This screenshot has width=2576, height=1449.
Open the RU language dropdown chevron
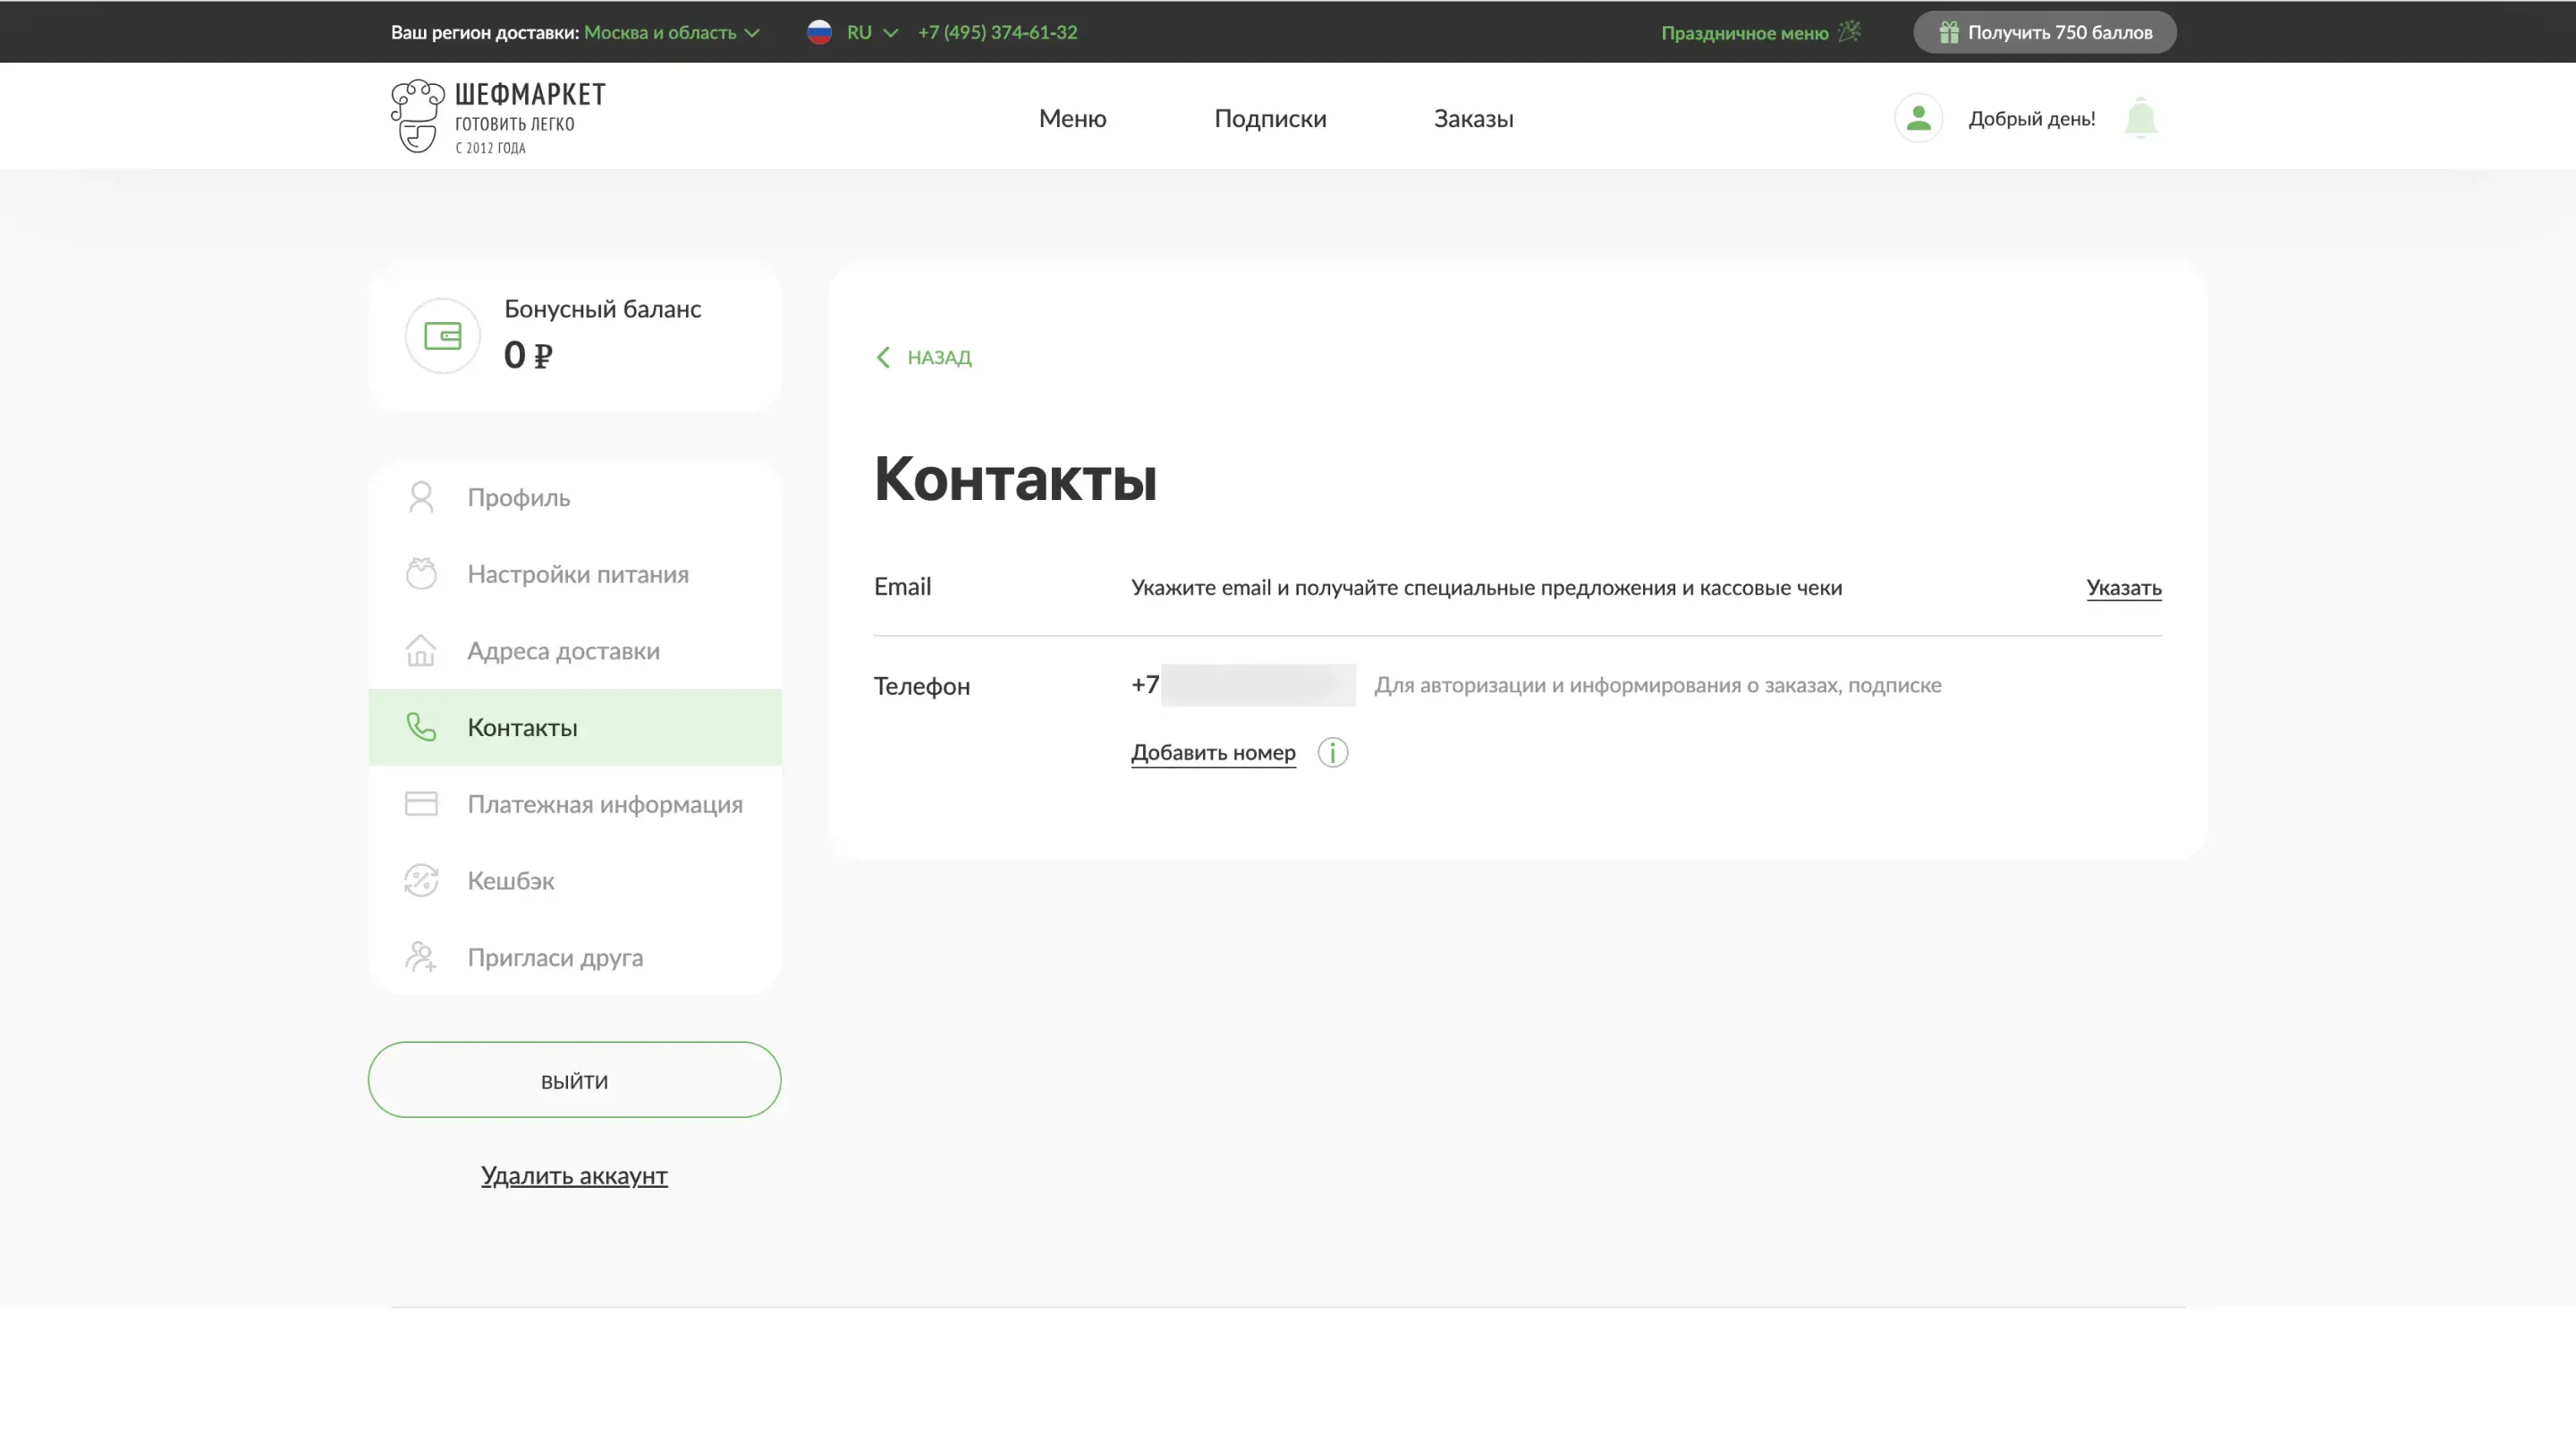(890, 33)
